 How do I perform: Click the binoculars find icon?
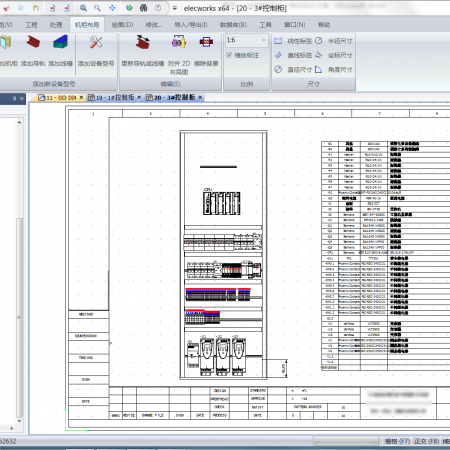144,8
